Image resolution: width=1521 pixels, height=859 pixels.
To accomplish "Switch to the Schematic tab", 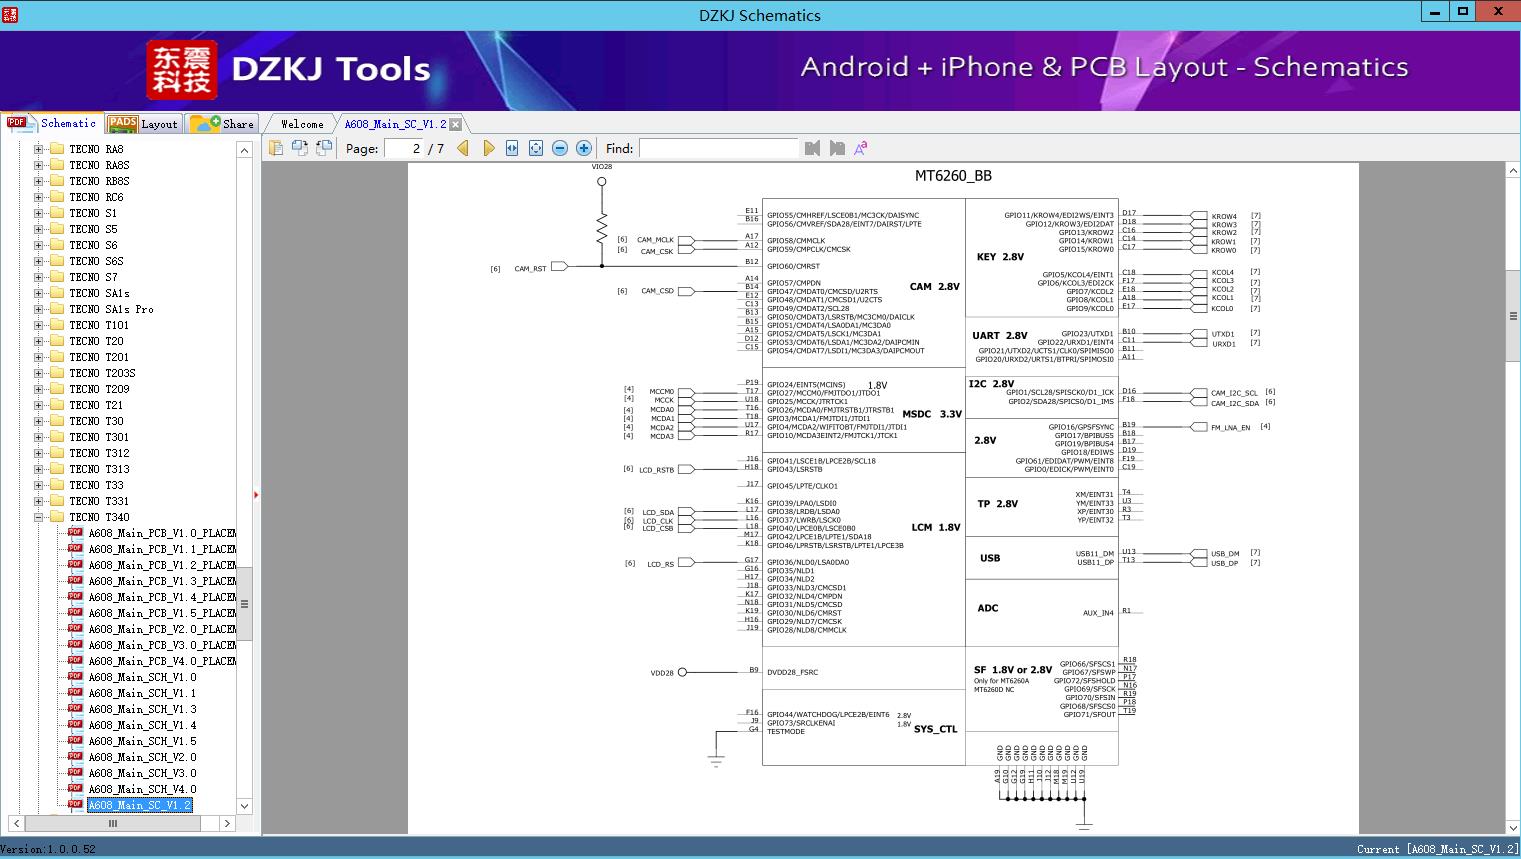I will 52,123.
